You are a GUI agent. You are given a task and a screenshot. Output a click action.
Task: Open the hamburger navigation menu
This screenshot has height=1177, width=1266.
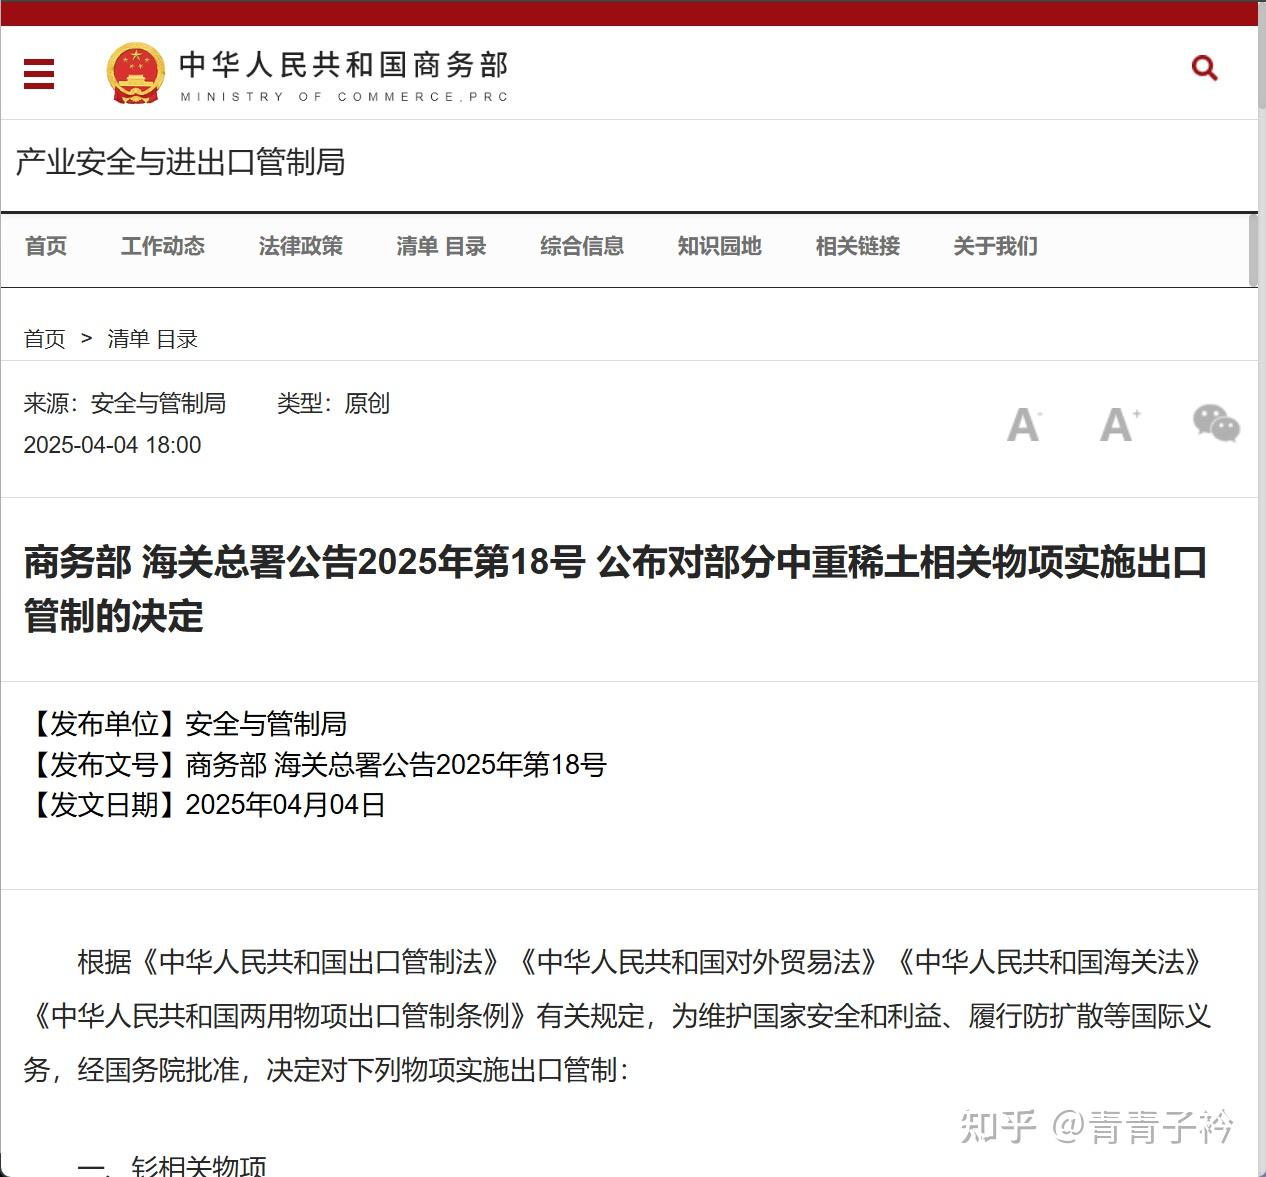38,74
